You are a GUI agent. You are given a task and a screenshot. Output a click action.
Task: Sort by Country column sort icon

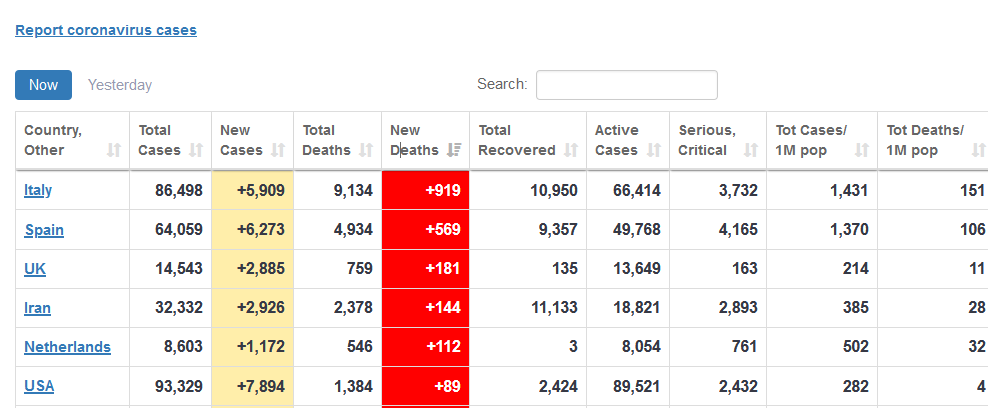point(113,150)
